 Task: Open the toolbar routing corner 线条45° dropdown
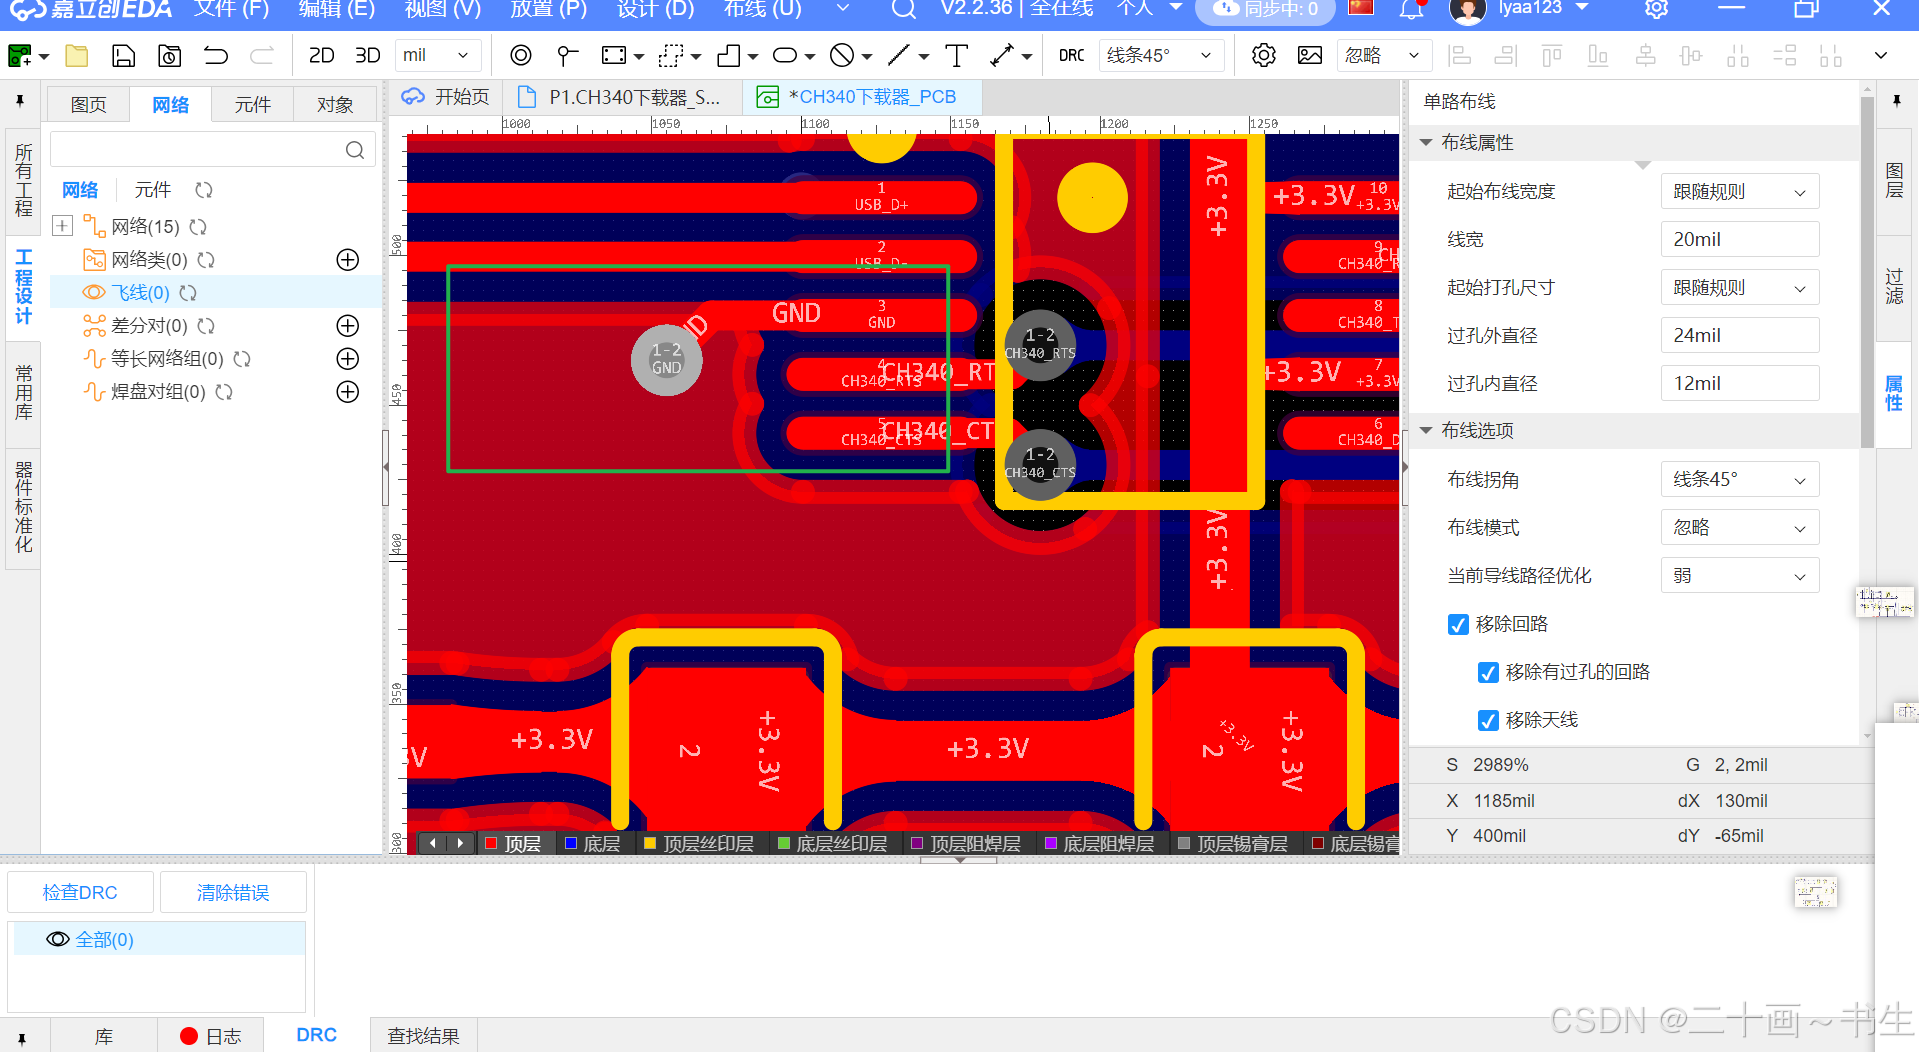coord(1161,56)
